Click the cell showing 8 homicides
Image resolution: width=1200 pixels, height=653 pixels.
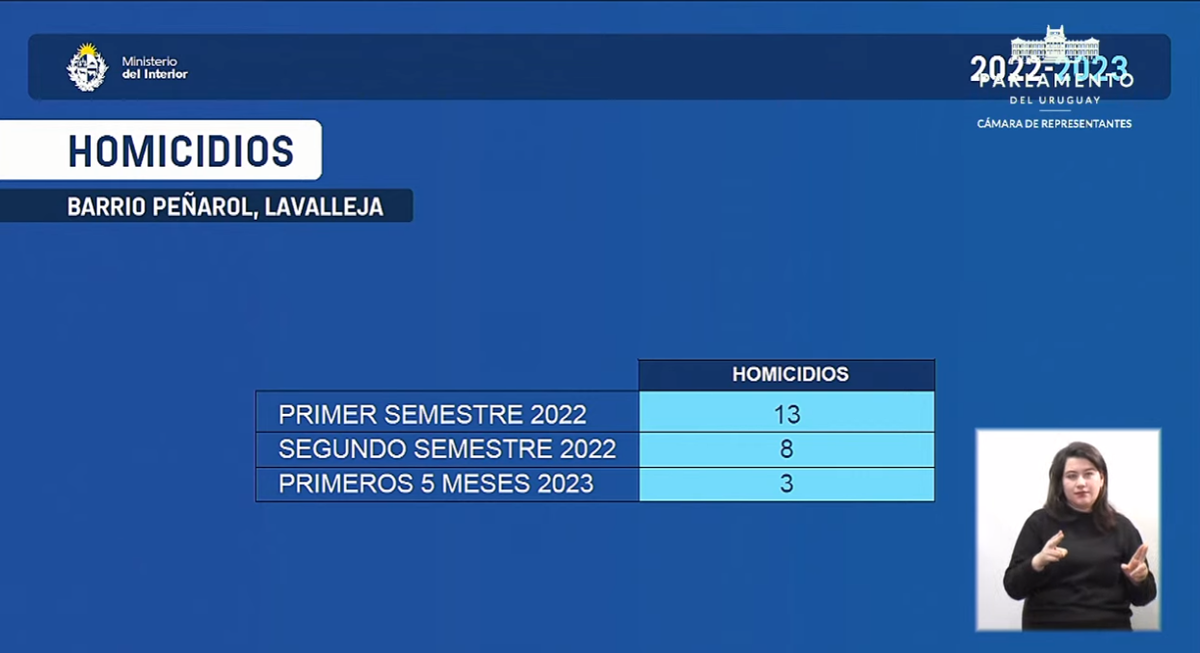[x=786, y=449]
